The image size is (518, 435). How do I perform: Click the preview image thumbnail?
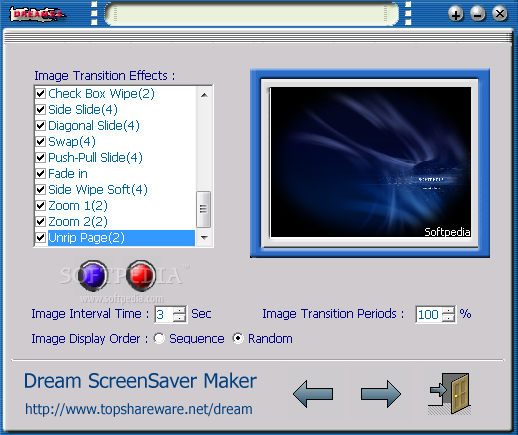[x=370, y=162]
